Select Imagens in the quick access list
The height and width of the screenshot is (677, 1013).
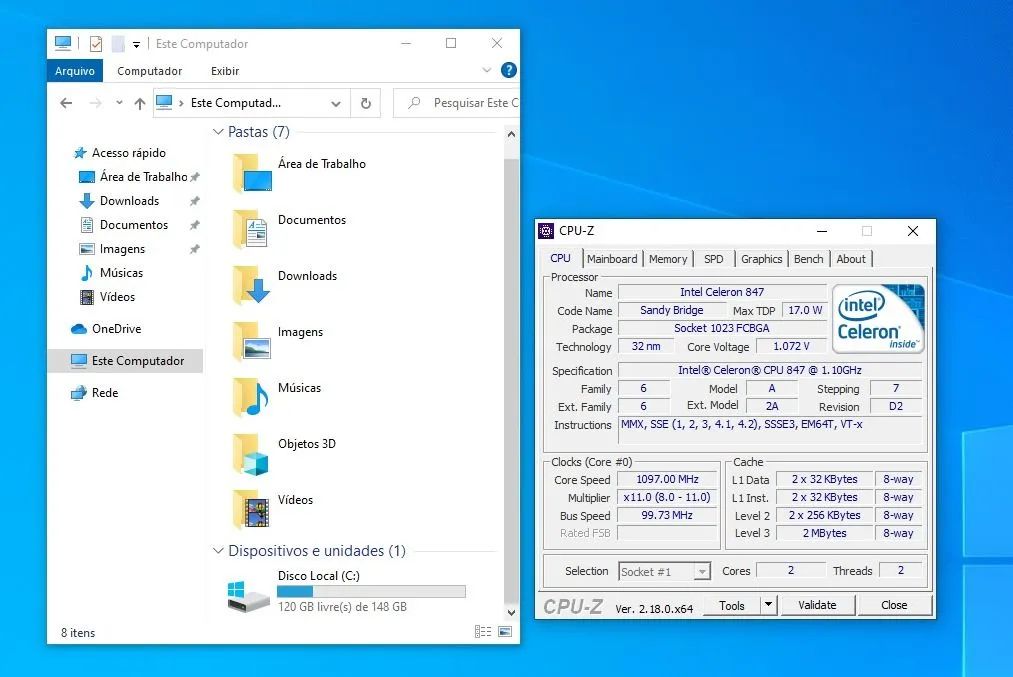[x=122, y=249]
